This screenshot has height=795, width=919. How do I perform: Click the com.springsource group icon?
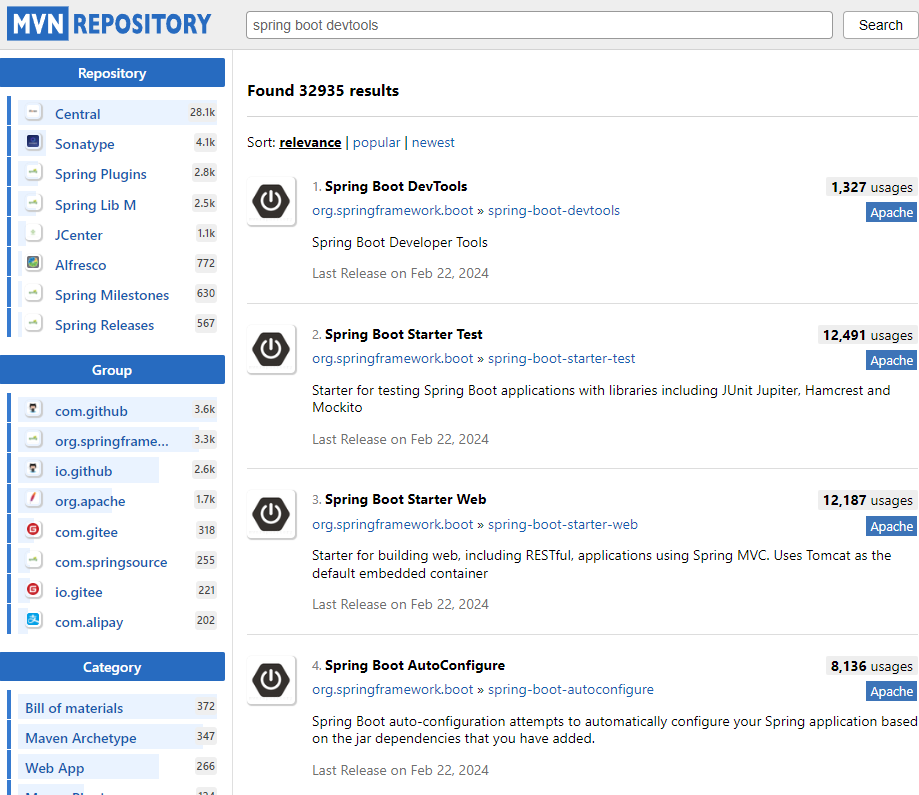pos(33,559)
